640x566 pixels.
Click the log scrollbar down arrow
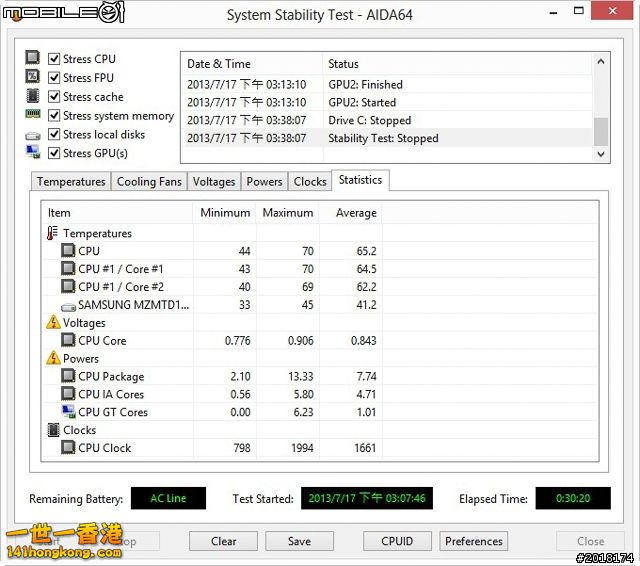tap(601, 154)
